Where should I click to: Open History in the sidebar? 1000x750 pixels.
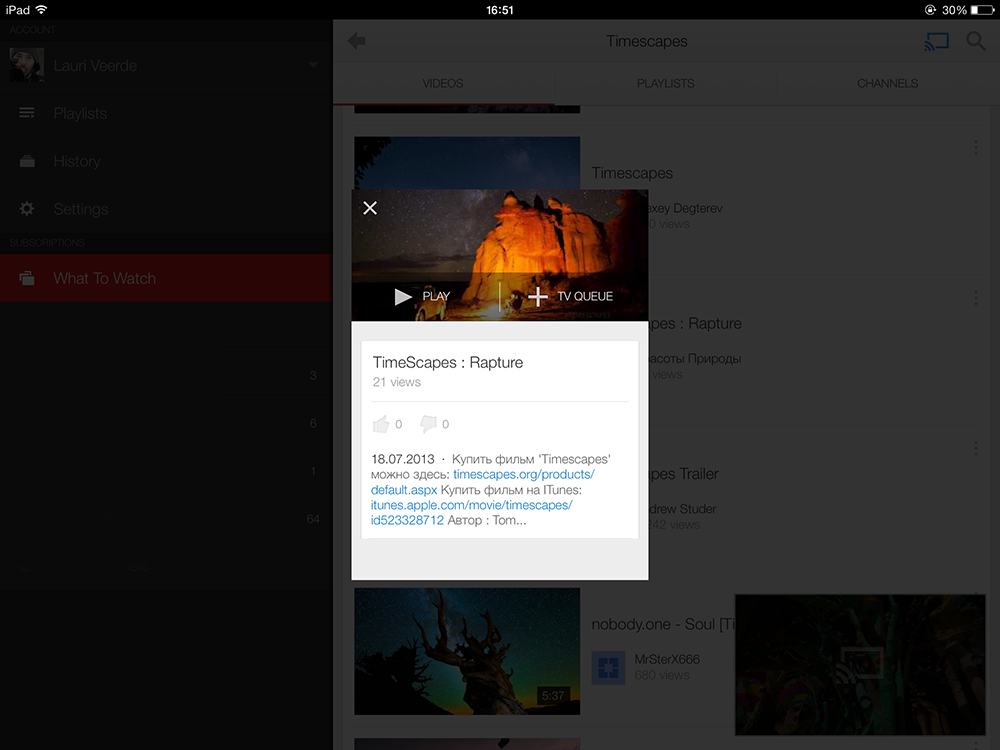click(x=166, y=161)
